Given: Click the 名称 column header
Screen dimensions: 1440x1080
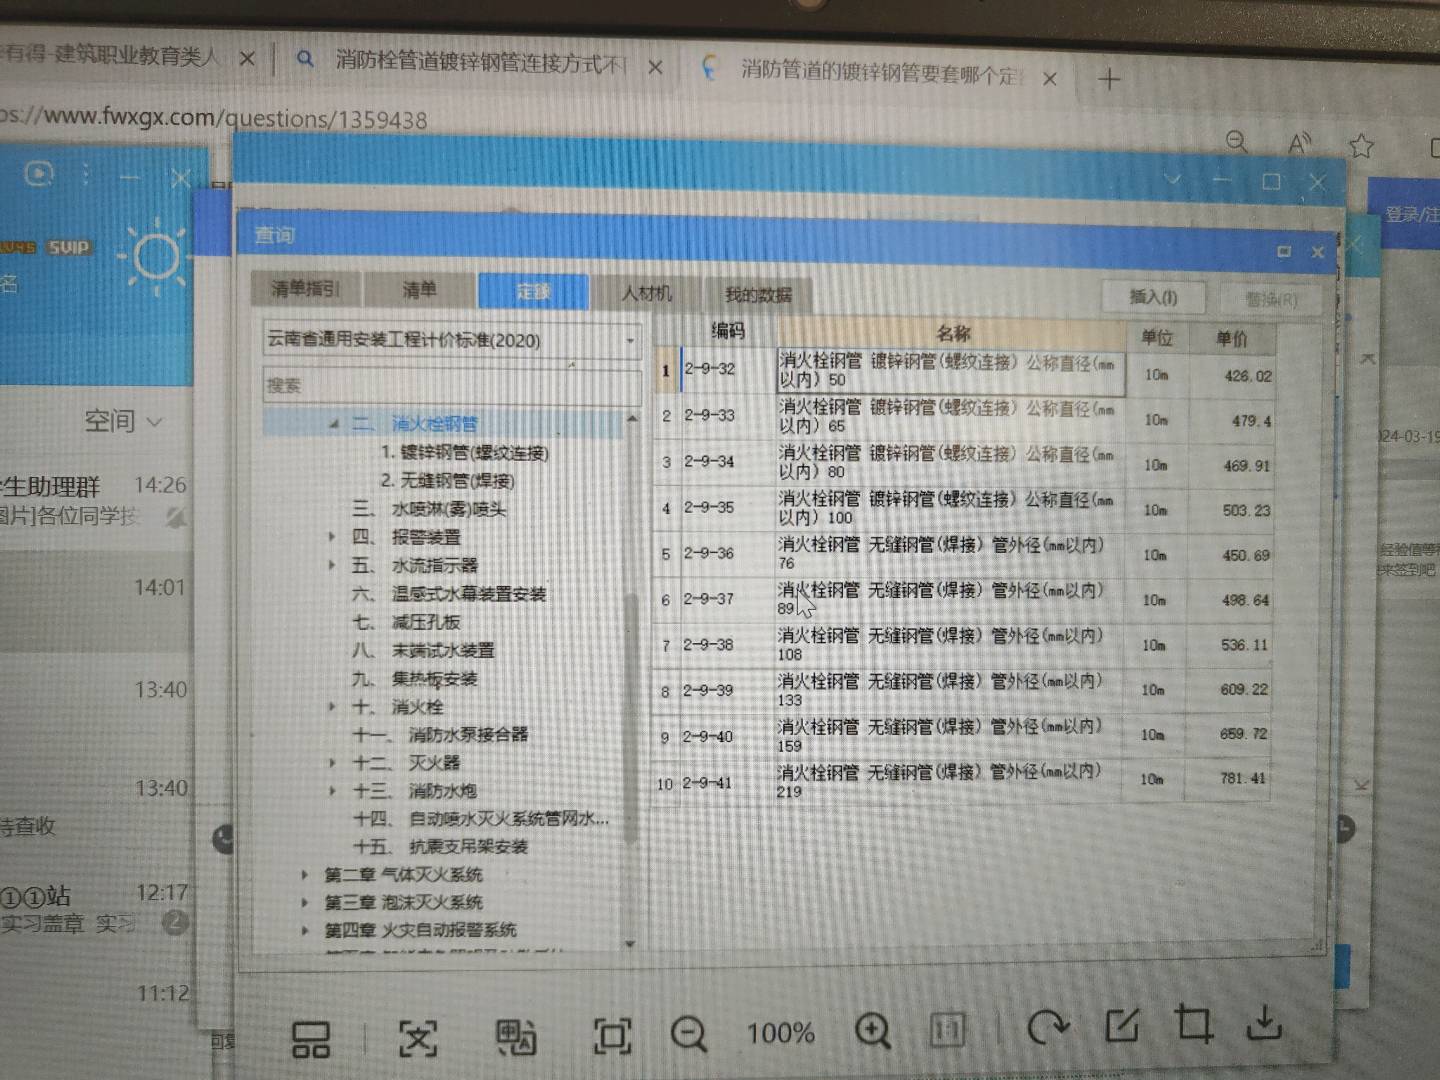Looking at the screenshot, I should (x=952, y=333).
